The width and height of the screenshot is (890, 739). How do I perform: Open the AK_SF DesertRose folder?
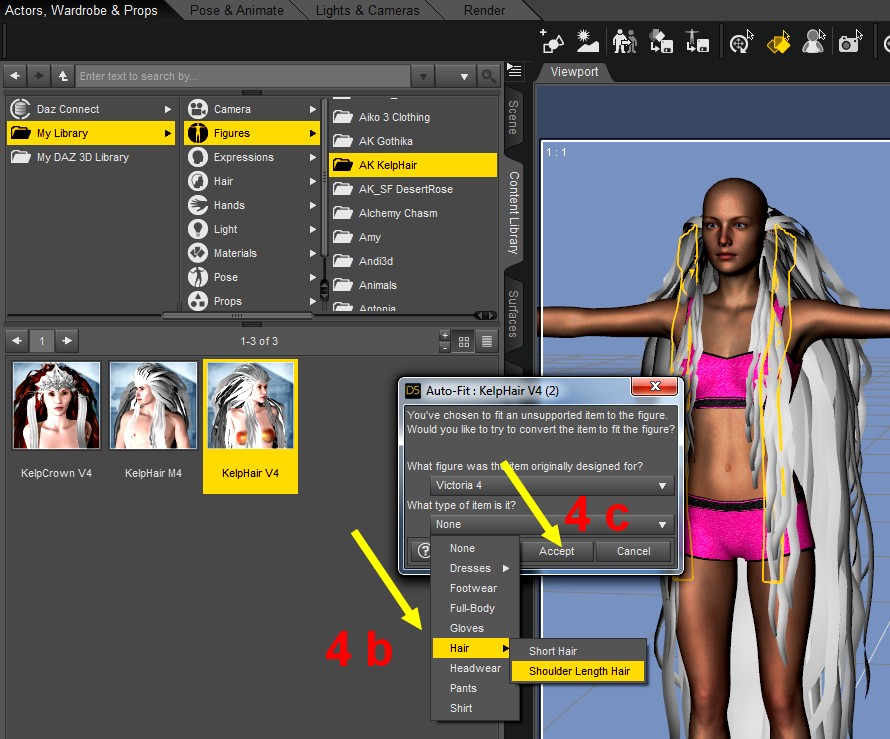[413, 189]
